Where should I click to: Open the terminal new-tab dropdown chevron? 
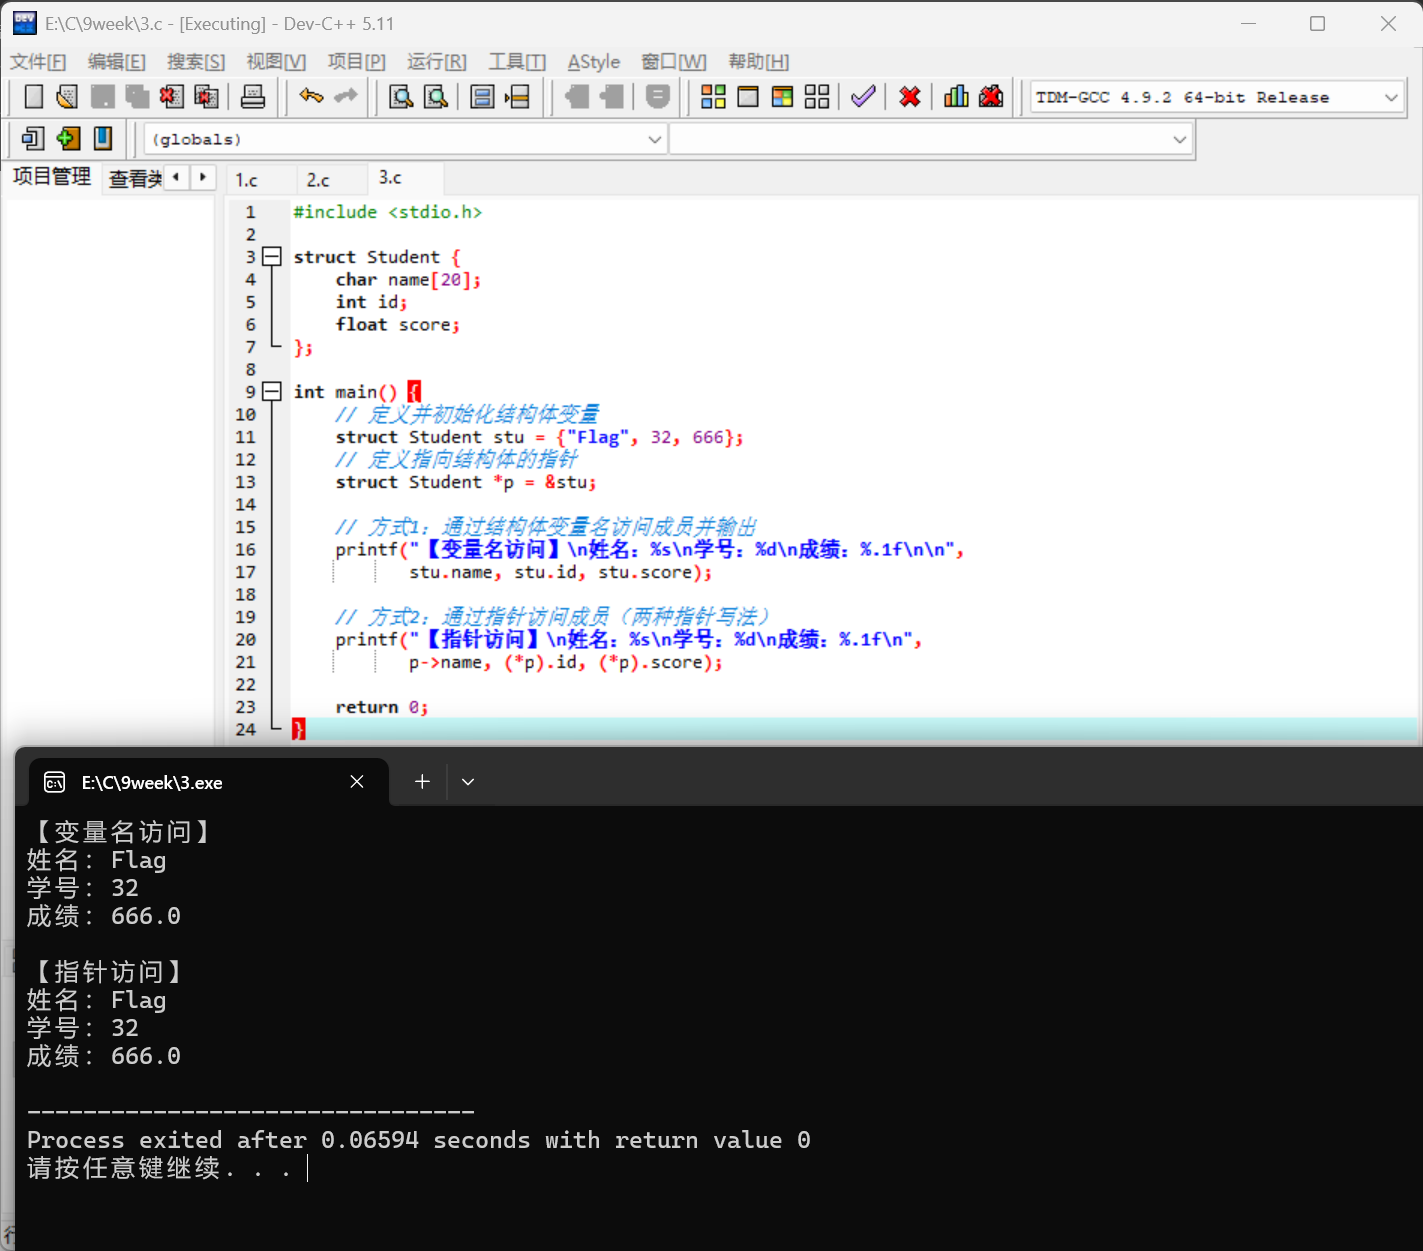click(468, 782)
